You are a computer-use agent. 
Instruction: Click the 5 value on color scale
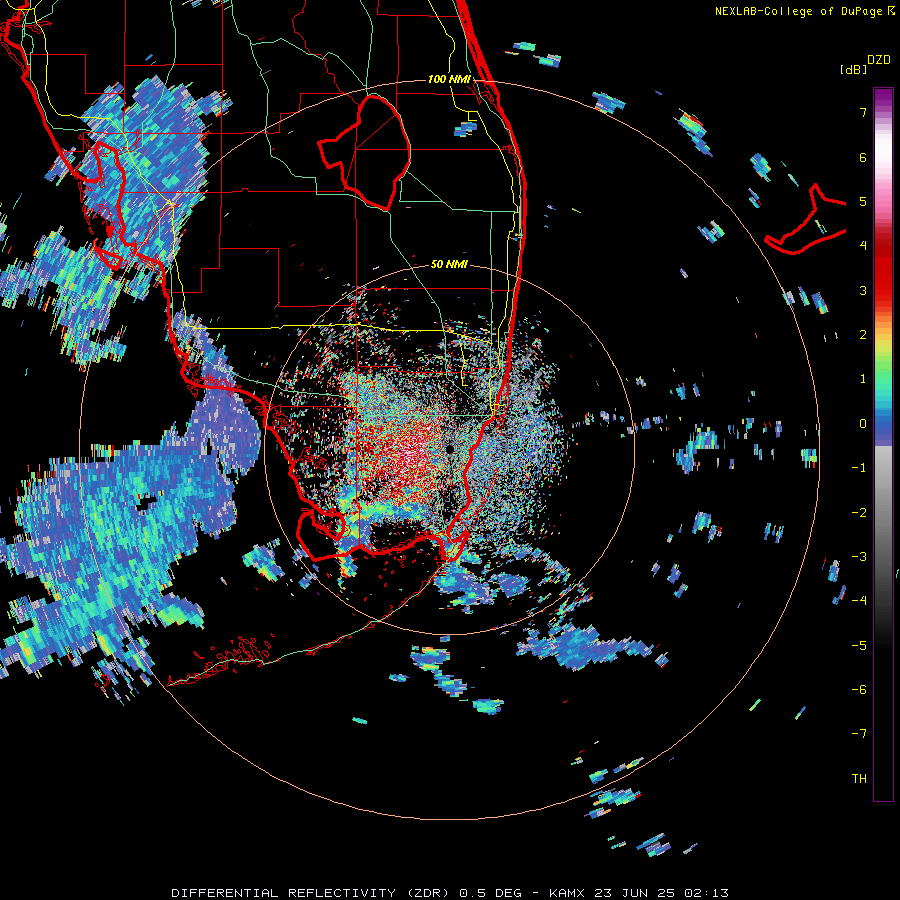863,201
